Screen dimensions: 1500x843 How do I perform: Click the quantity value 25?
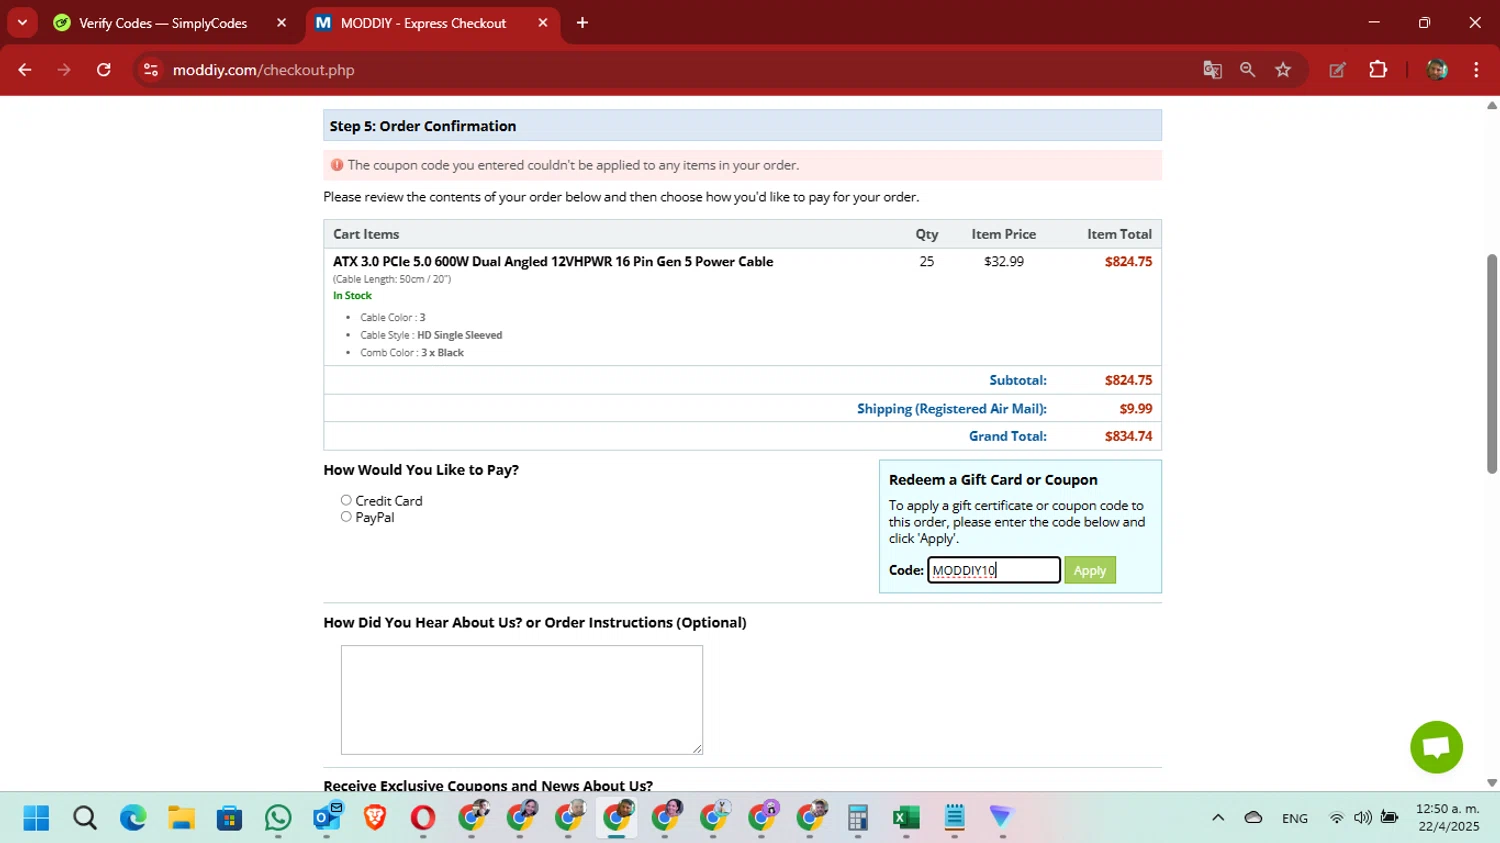pos(927,262)
